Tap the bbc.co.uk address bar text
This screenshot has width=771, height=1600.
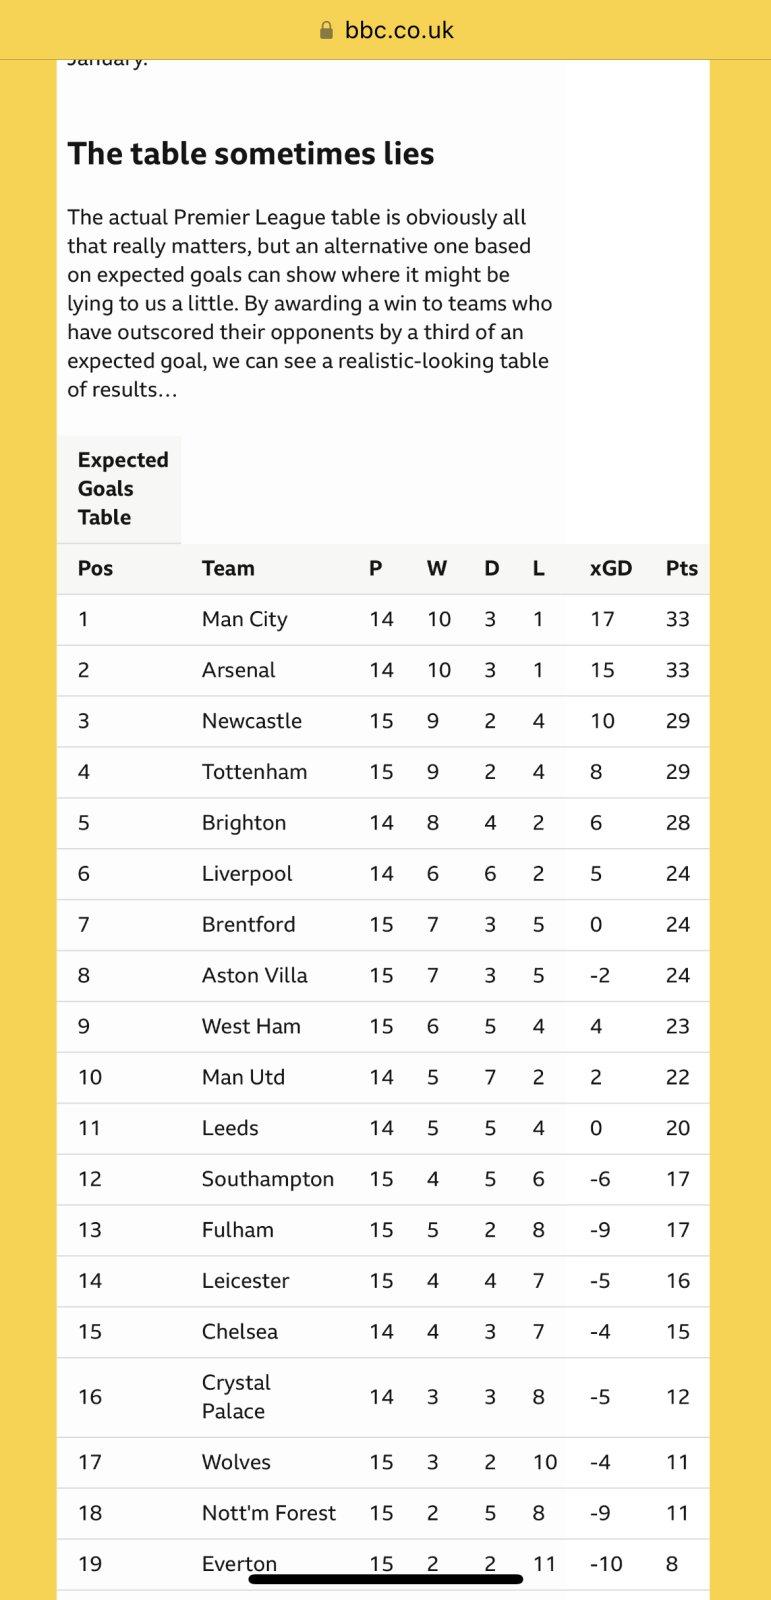pos(398,31)
